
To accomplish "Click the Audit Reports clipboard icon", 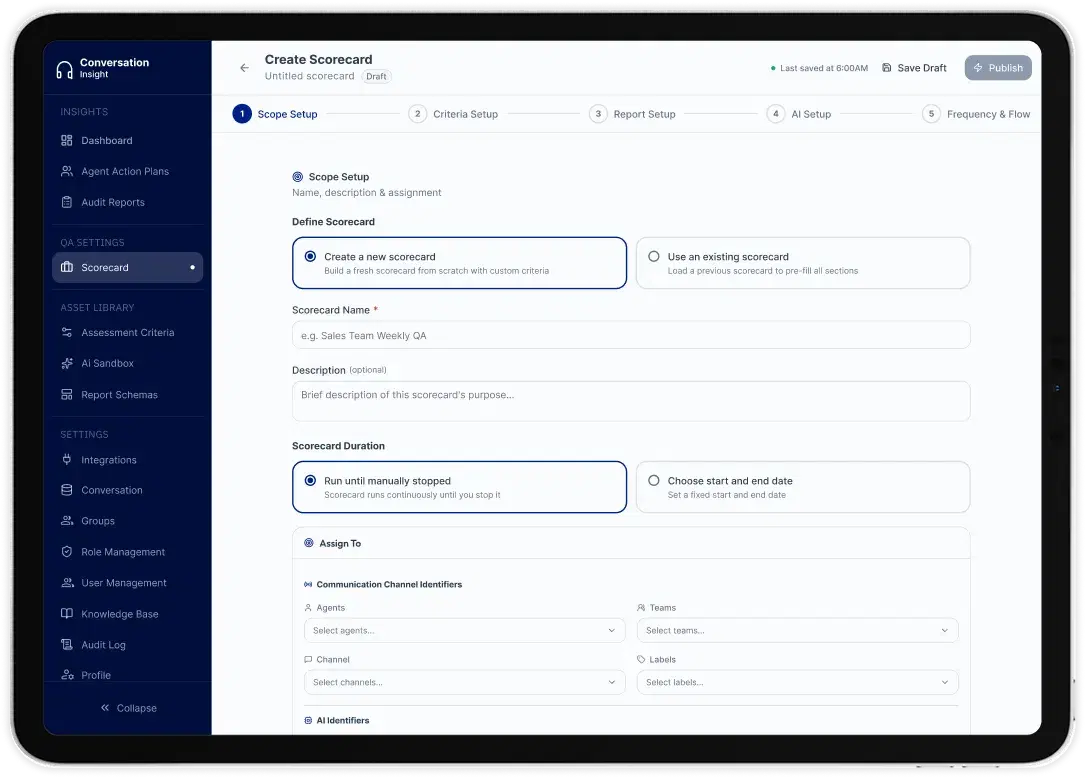I will coord(66,202).
